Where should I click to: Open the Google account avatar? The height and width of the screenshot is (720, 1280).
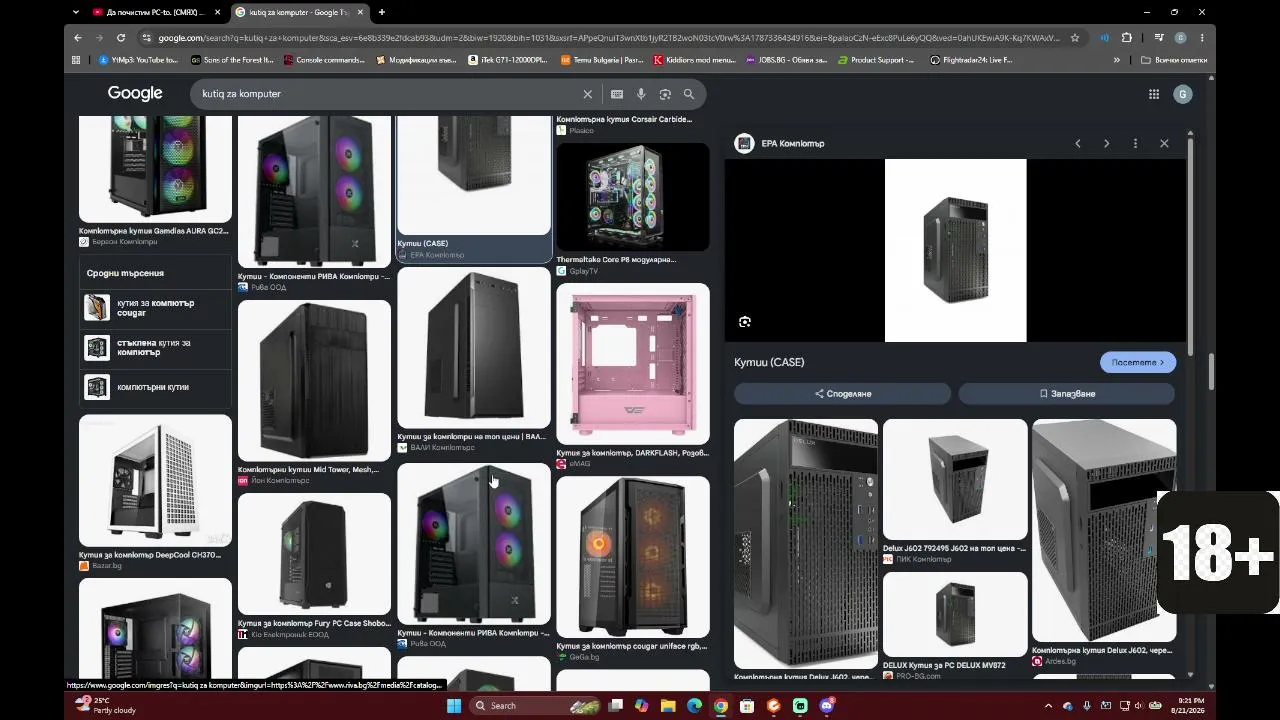coord(1183,94)
